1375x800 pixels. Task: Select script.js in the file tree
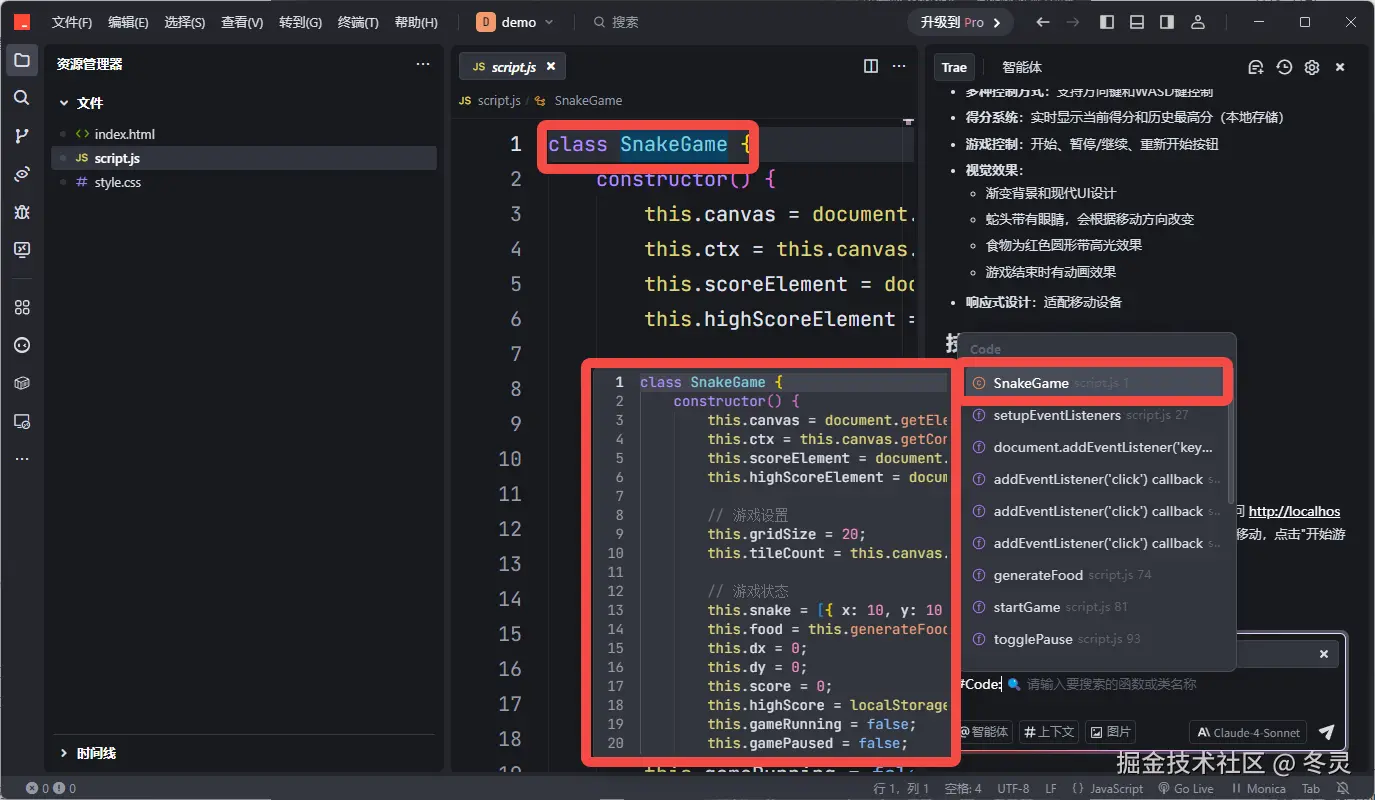click(x=244, y=158)
